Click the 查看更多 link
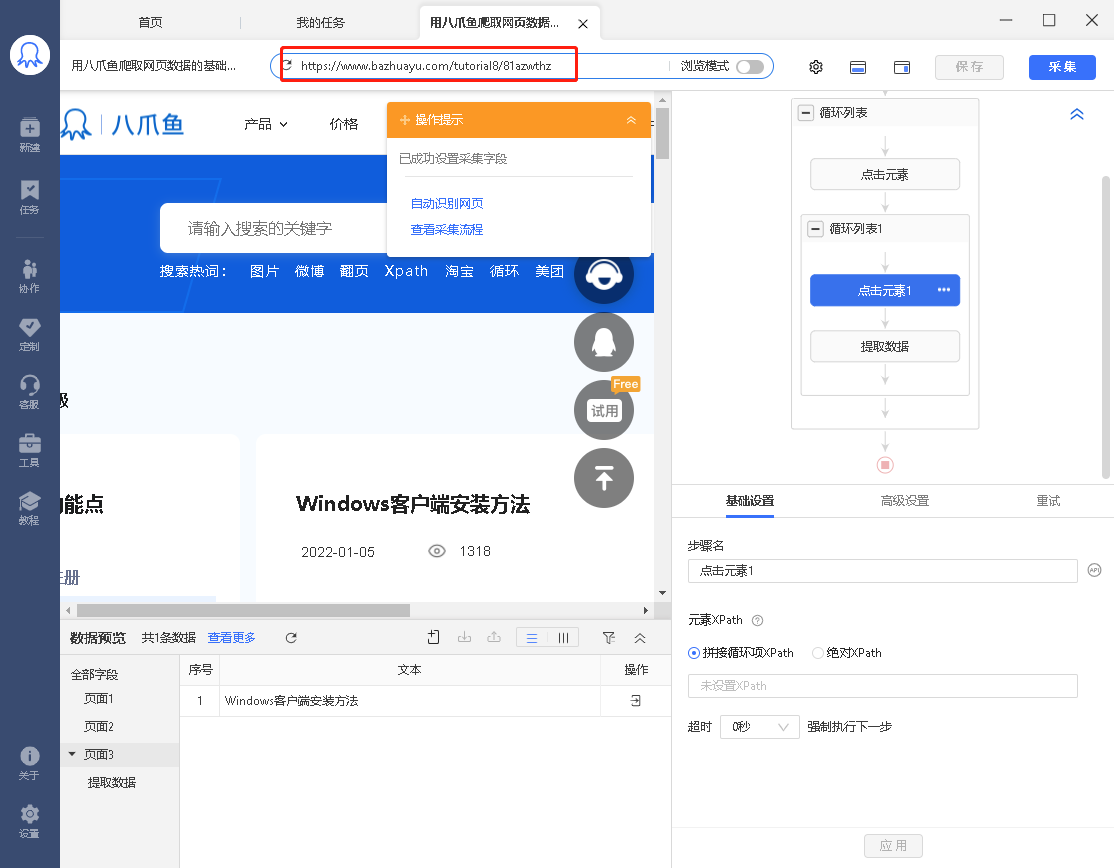Screen dimensions: 1114x868 (232, 638)
